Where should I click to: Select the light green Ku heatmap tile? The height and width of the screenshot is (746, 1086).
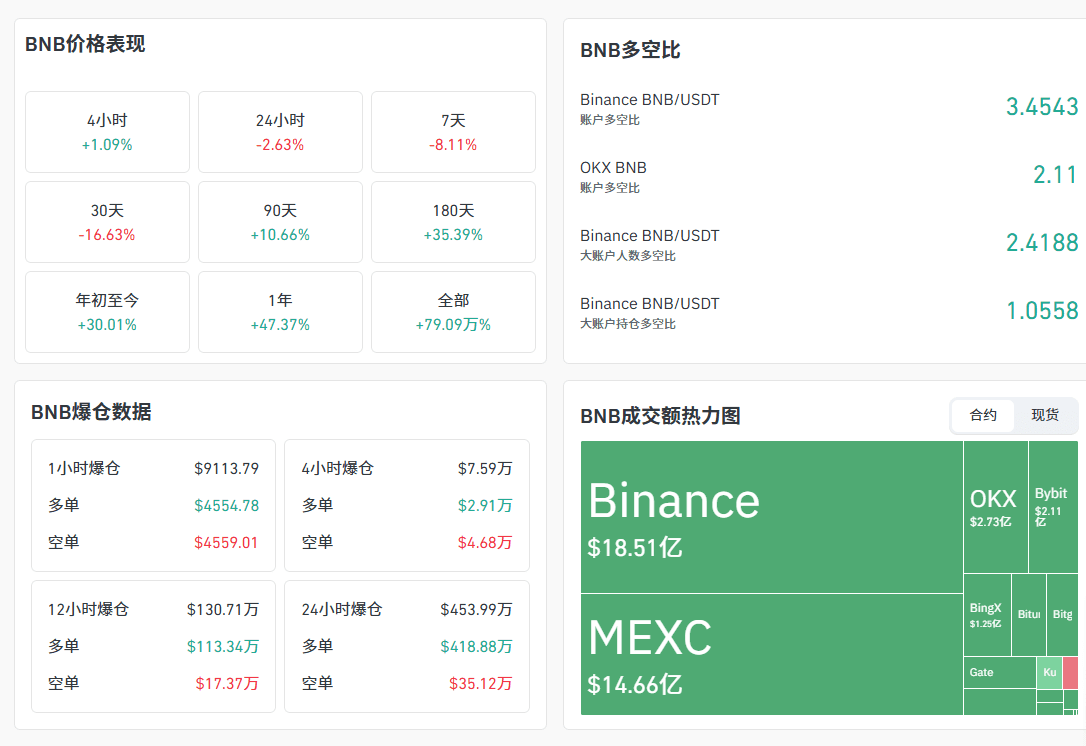1049,672
